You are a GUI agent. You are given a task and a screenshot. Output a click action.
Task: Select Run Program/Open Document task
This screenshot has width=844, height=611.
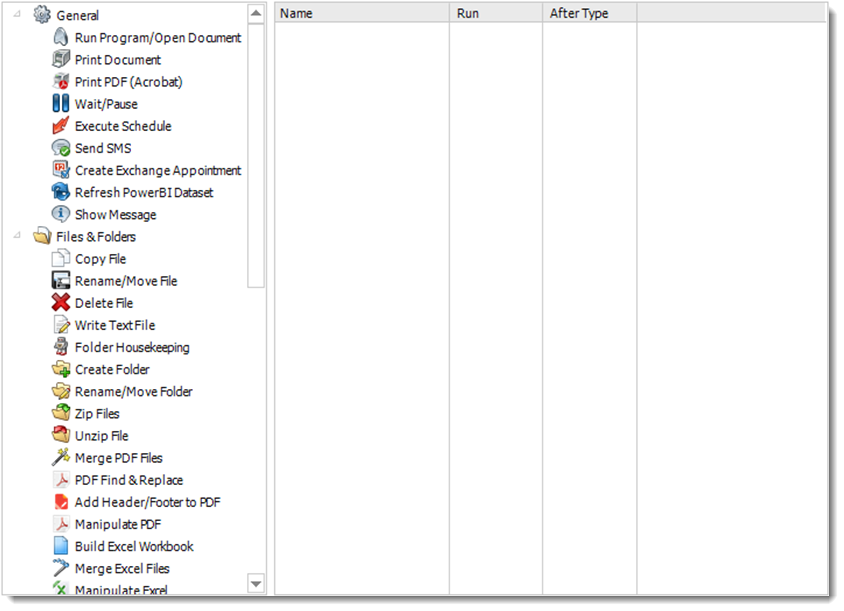pos(157,38)
